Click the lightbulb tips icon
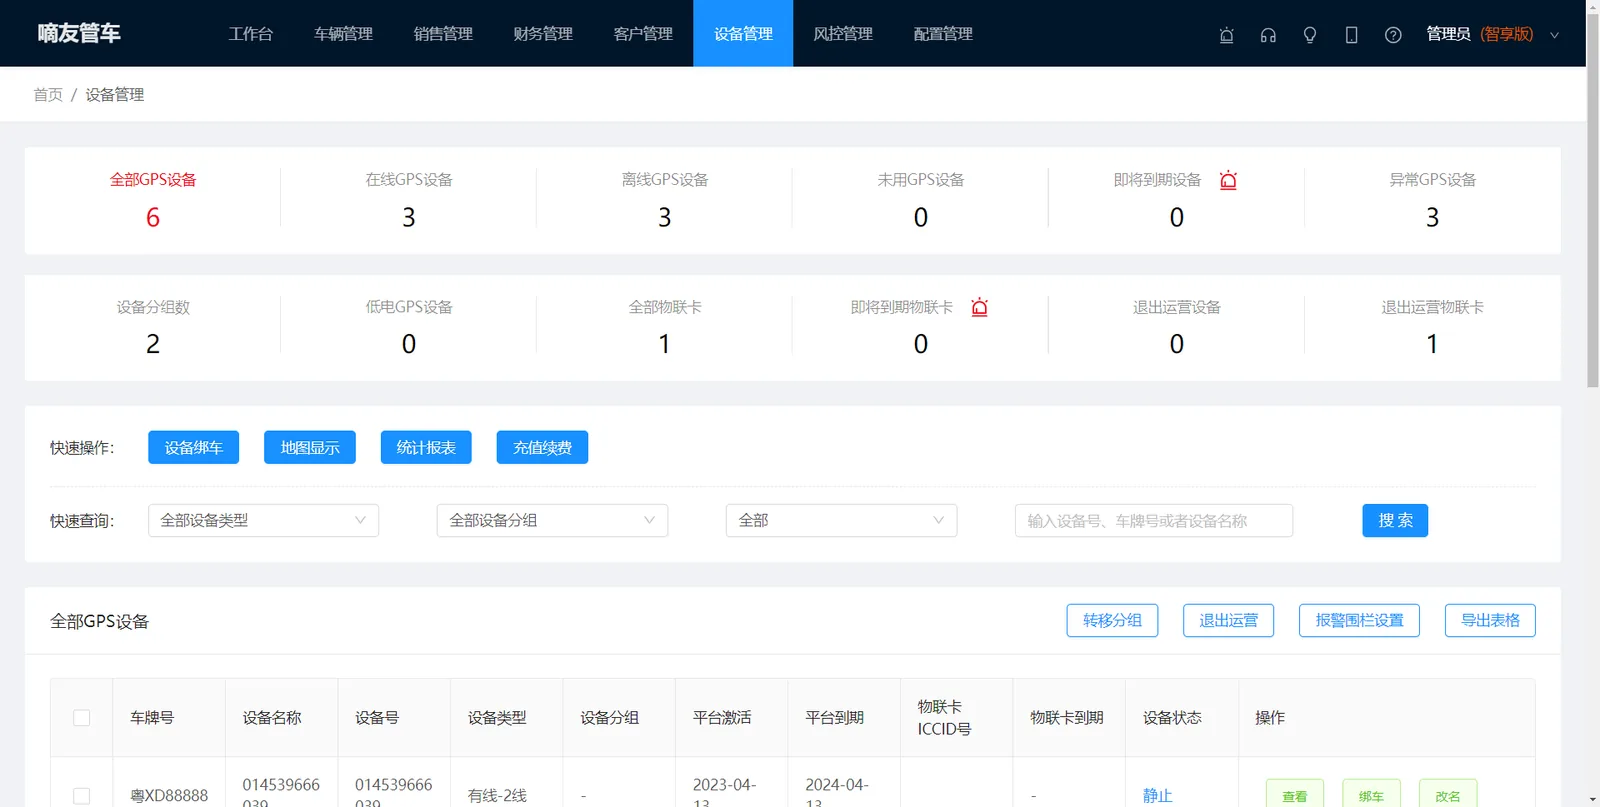 pos(1310,35)
